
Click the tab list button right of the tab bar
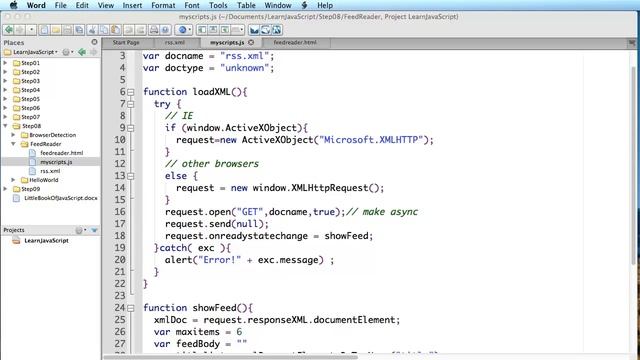point(632,42)
